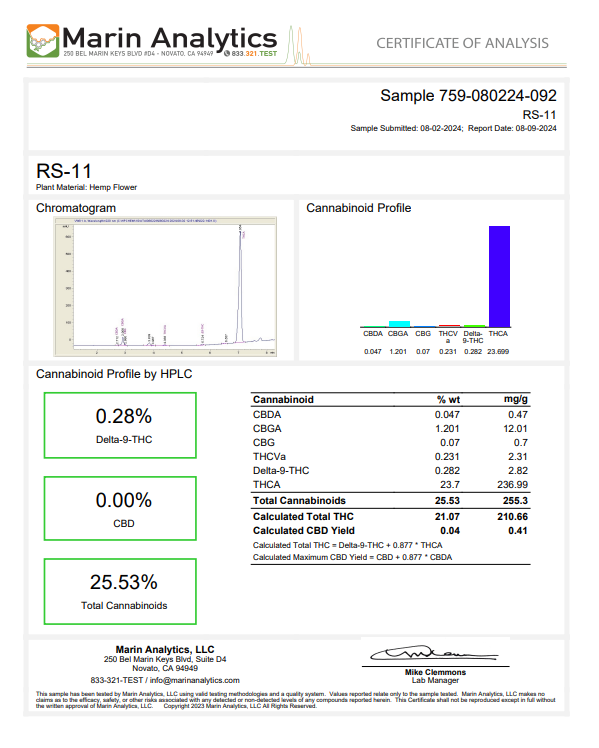Screen dimensions: 599x748
Task: Click the 'Calculated CBD Yield' row label
Action: tap(304, 530)
